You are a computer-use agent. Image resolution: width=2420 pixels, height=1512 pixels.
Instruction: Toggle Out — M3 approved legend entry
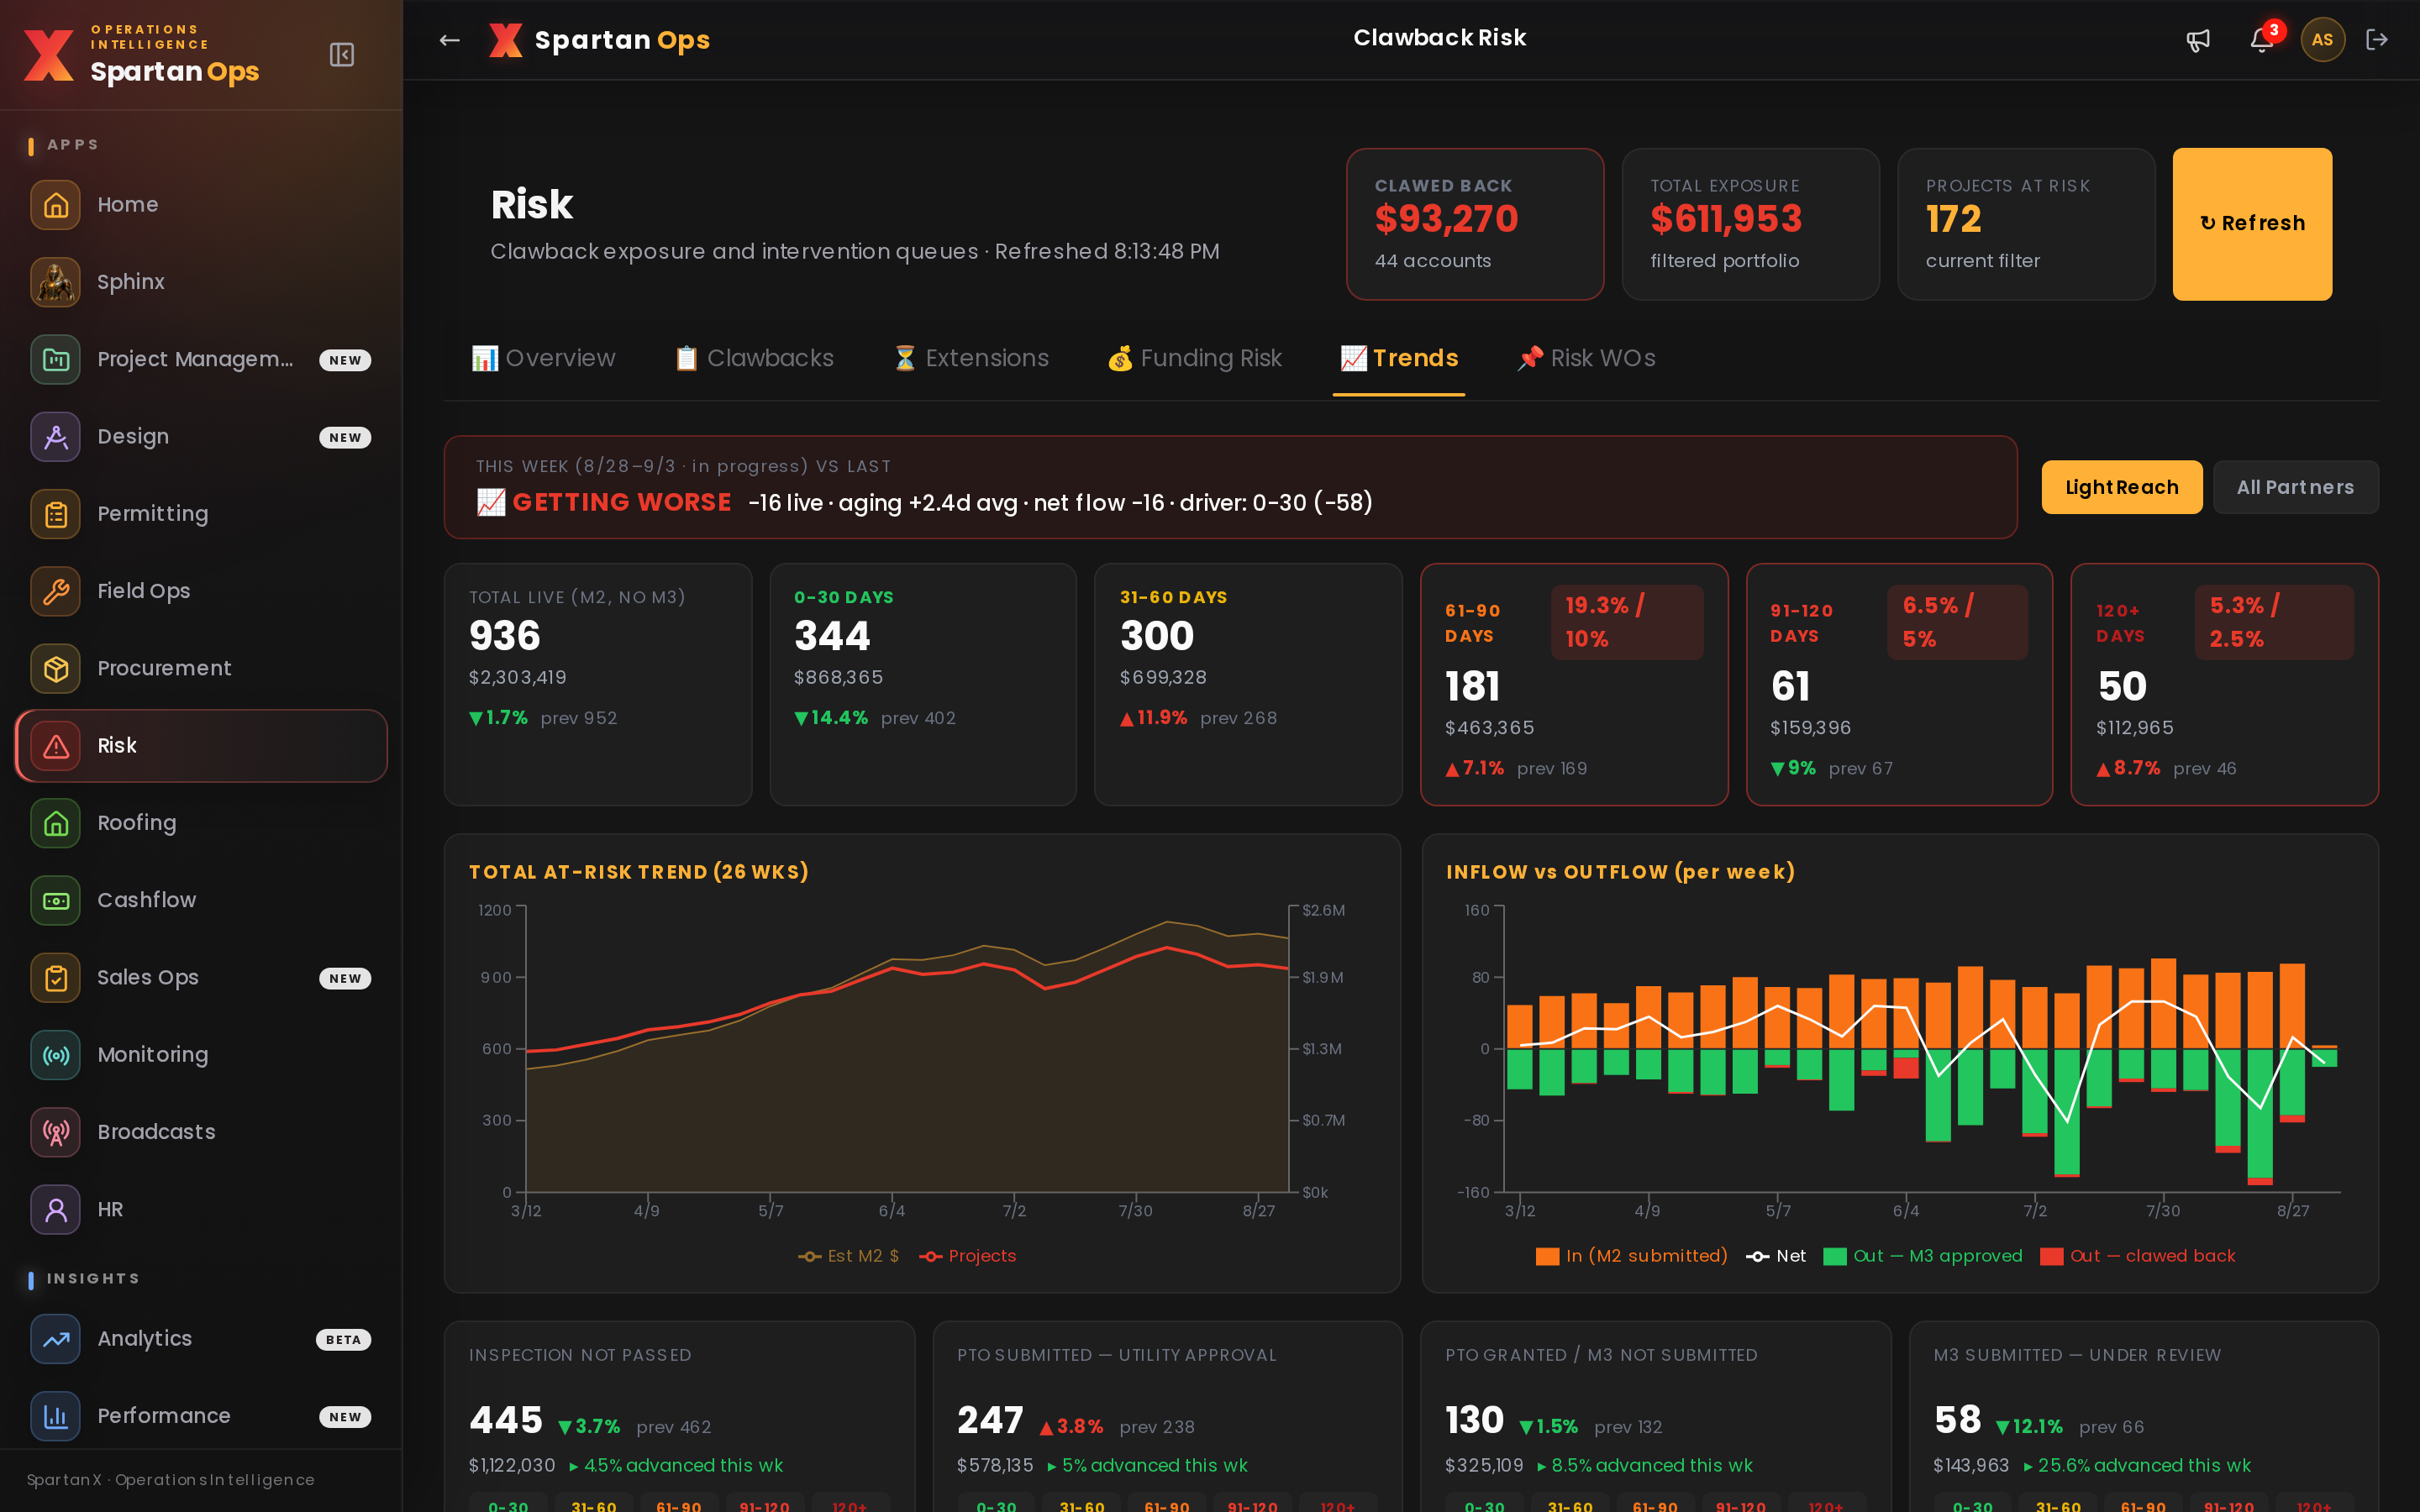1922,1256
